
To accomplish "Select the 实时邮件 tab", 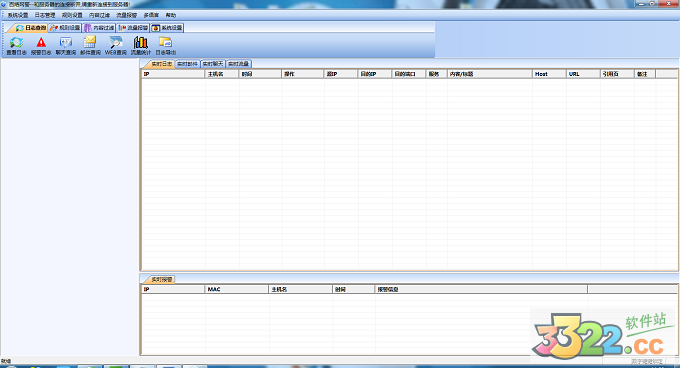I will [187, 64].
